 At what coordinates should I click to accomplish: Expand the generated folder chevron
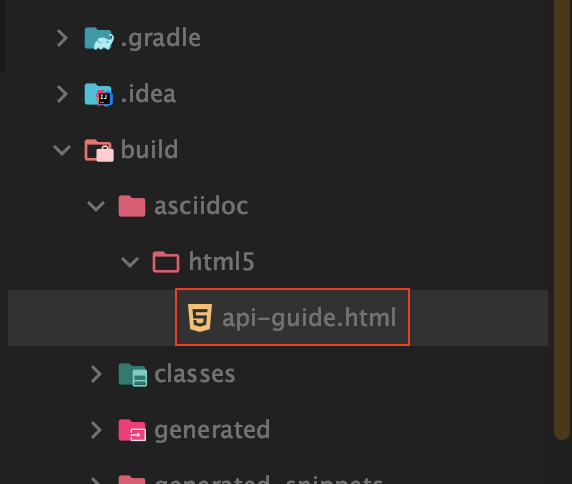point(96,430)
